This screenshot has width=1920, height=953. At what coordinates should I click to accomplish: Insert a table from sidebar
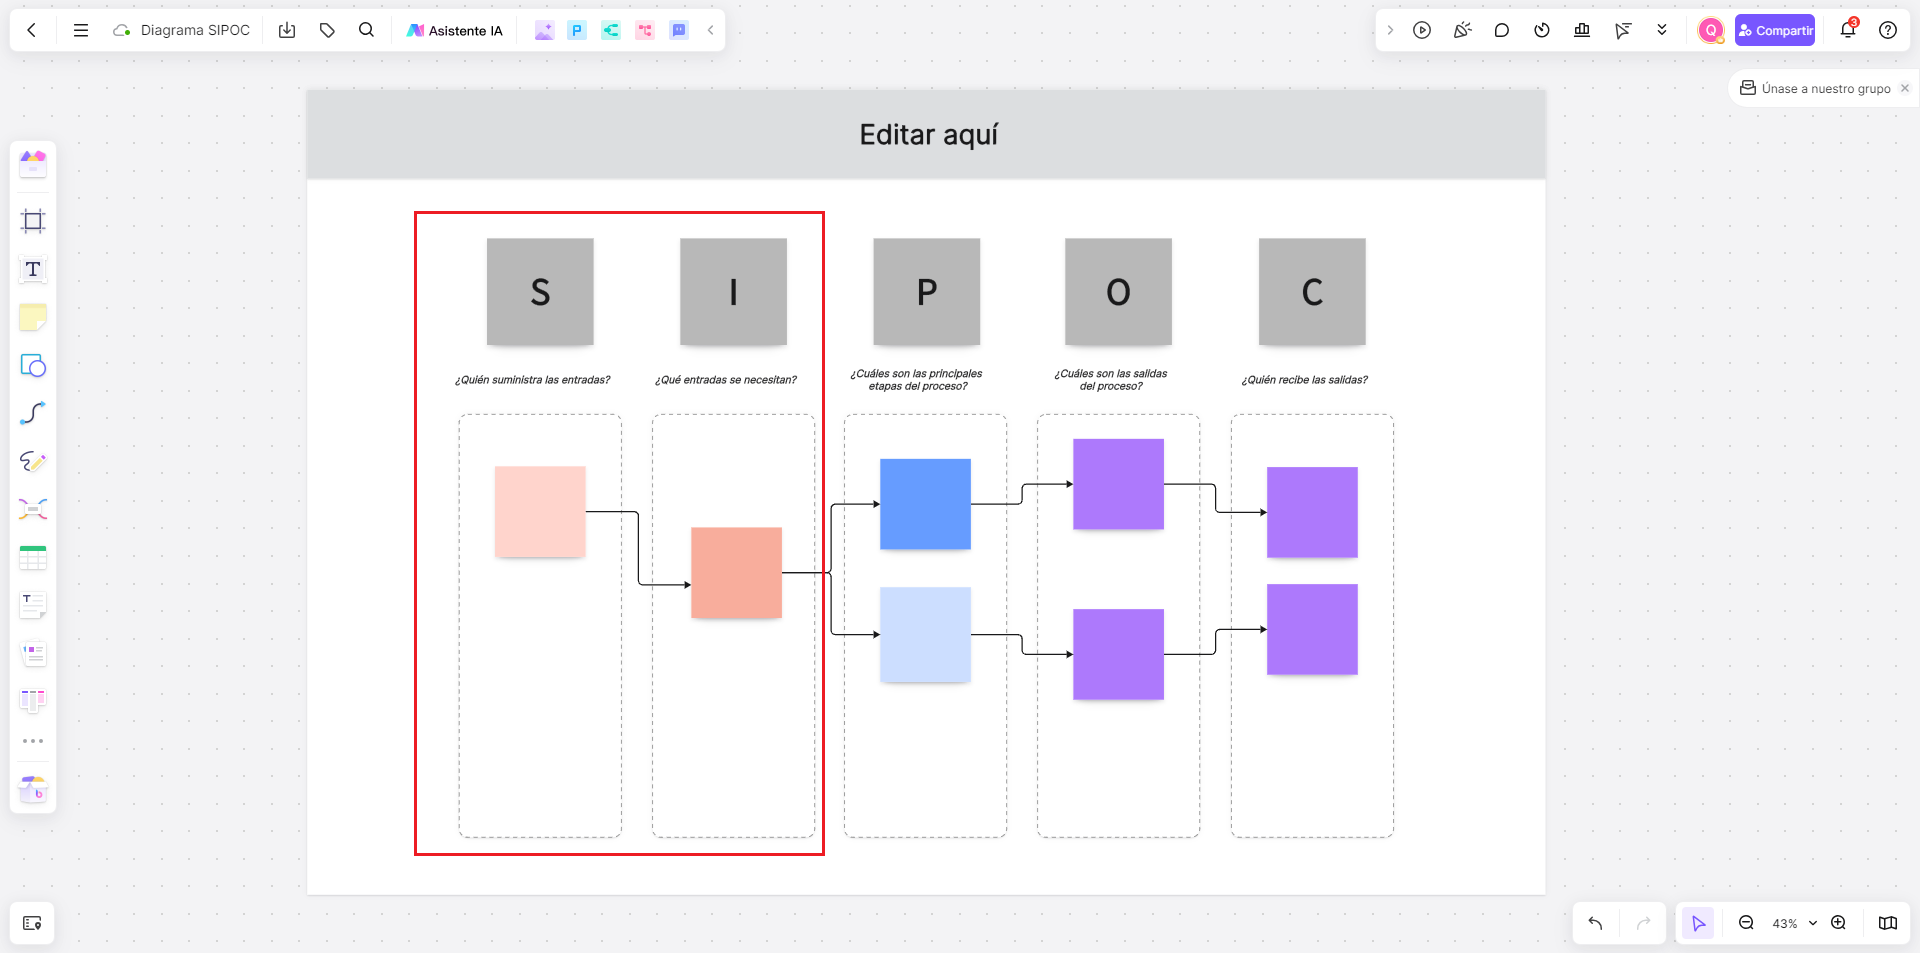(33, 557)
